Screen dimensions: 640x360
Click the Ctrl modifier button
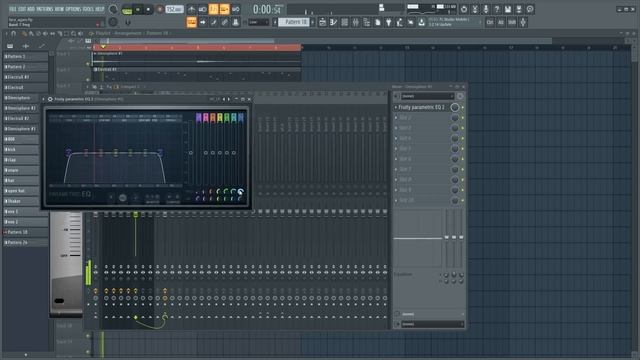pyautogui.click(x=490, y=22)
